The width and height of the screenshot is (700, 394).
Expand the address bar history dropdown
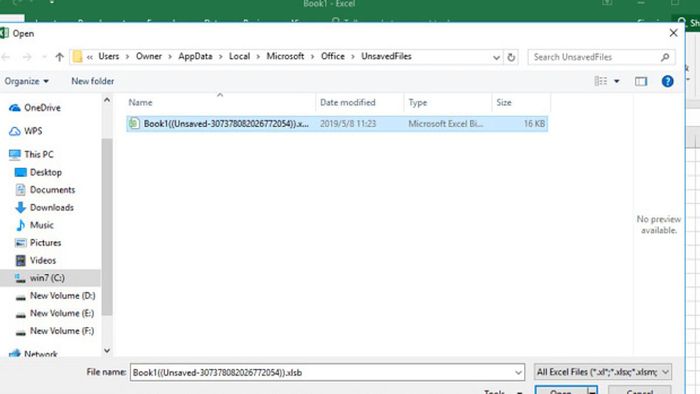pos(496,57)
